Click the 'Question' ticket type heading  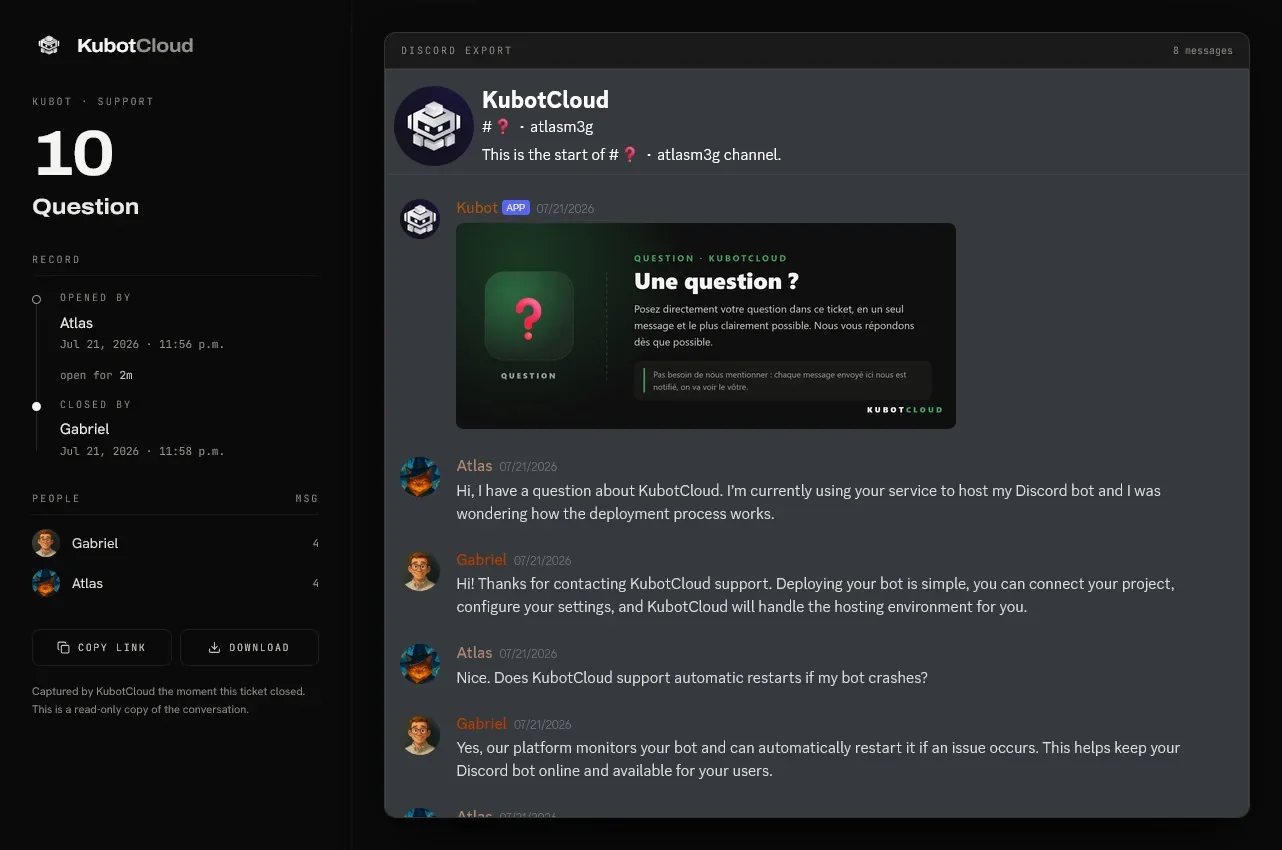(86, 207)
